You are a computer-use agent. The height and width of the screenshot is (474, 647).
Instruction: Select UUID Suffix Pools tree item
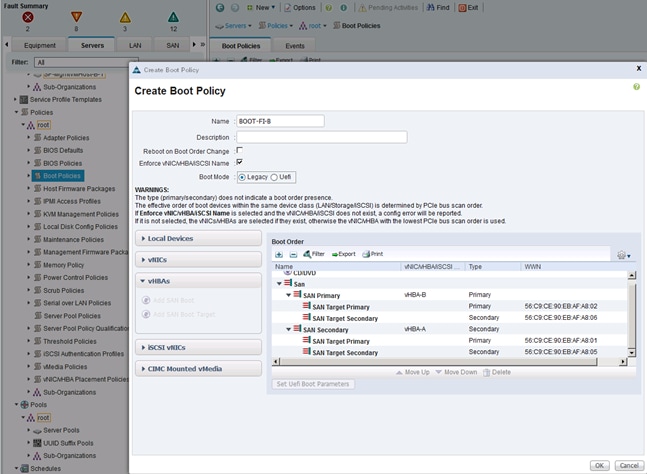coord(68,443)
